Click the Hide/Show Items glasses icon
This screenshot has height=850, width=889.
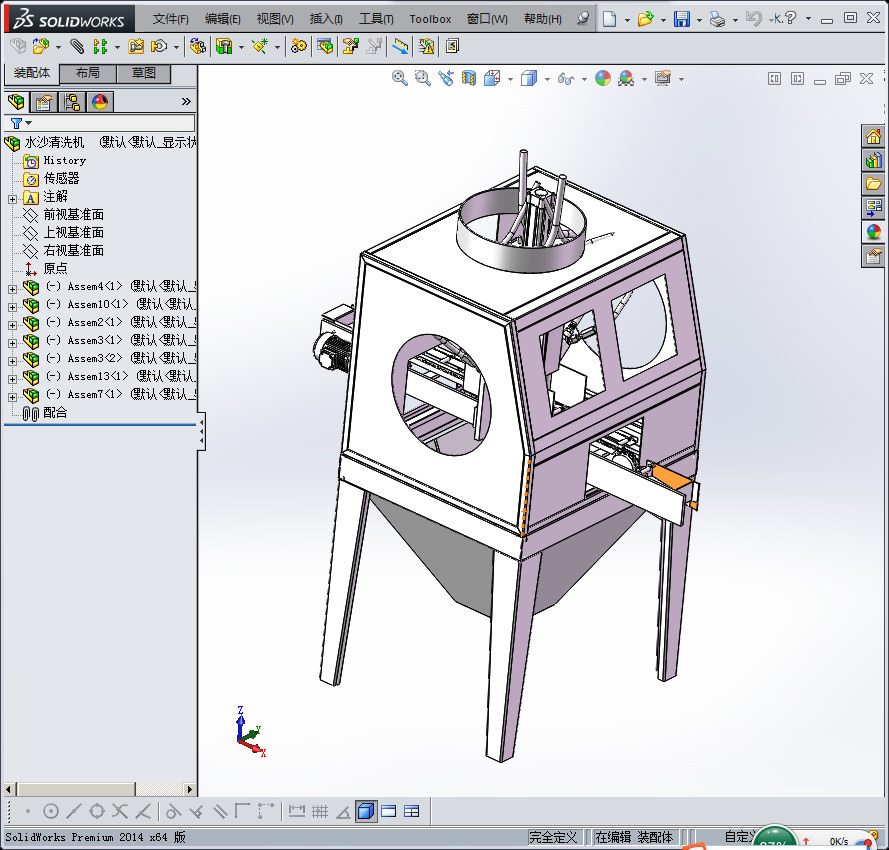click(x=565, y=78)
